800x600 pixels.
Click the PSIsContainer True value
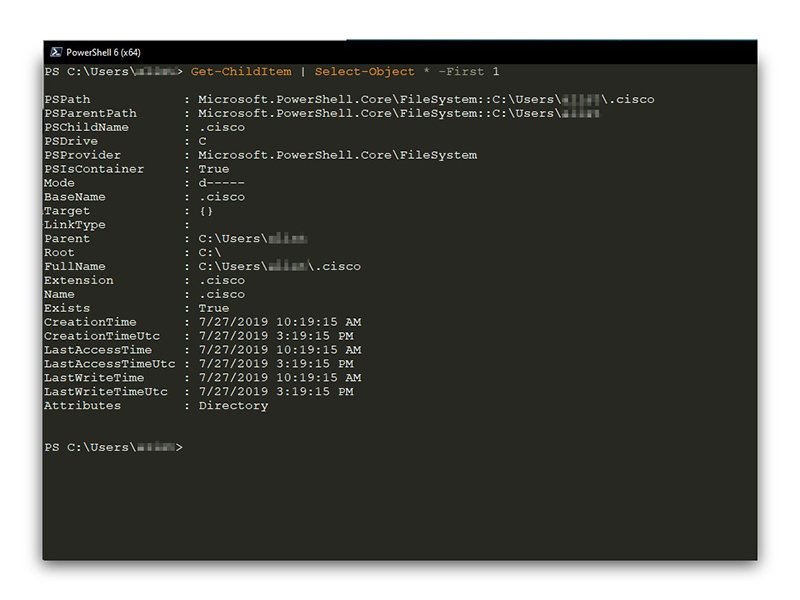(213, 170)
